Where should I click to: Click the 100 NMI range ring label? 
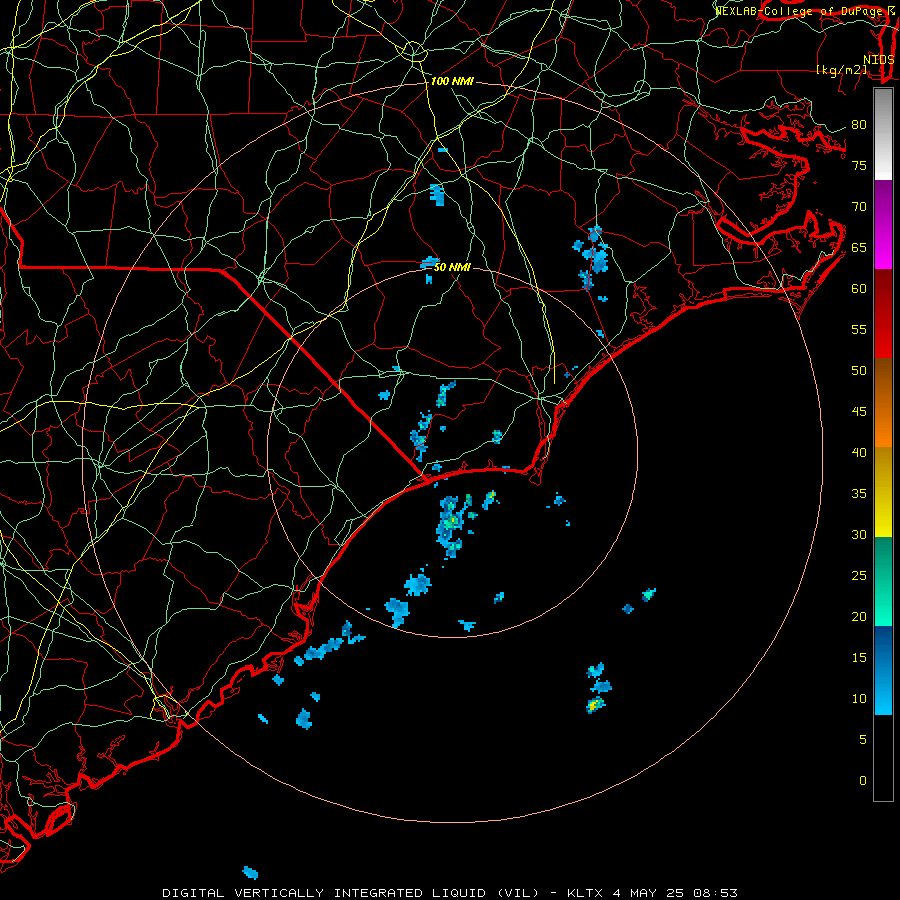click(x=452, y=81)
